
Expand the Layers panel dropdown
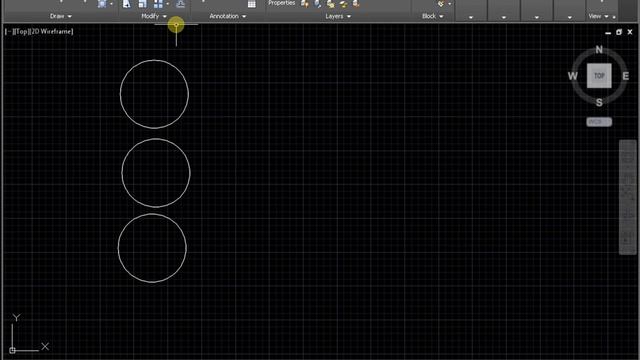(338, 16)
